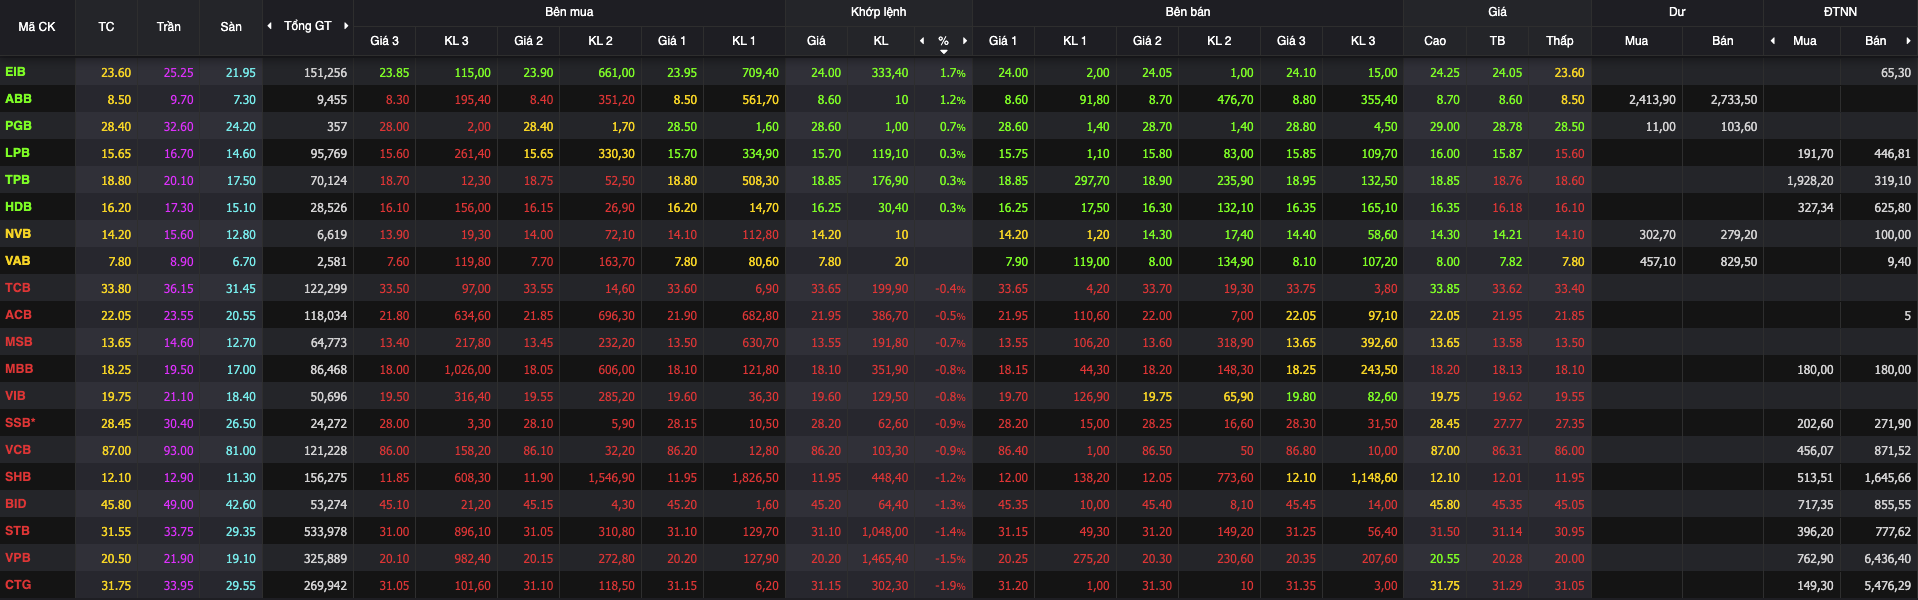Click the right arrow beside Tổng GT
This screenshot has width=1918, height=600.
coord(346,26)
